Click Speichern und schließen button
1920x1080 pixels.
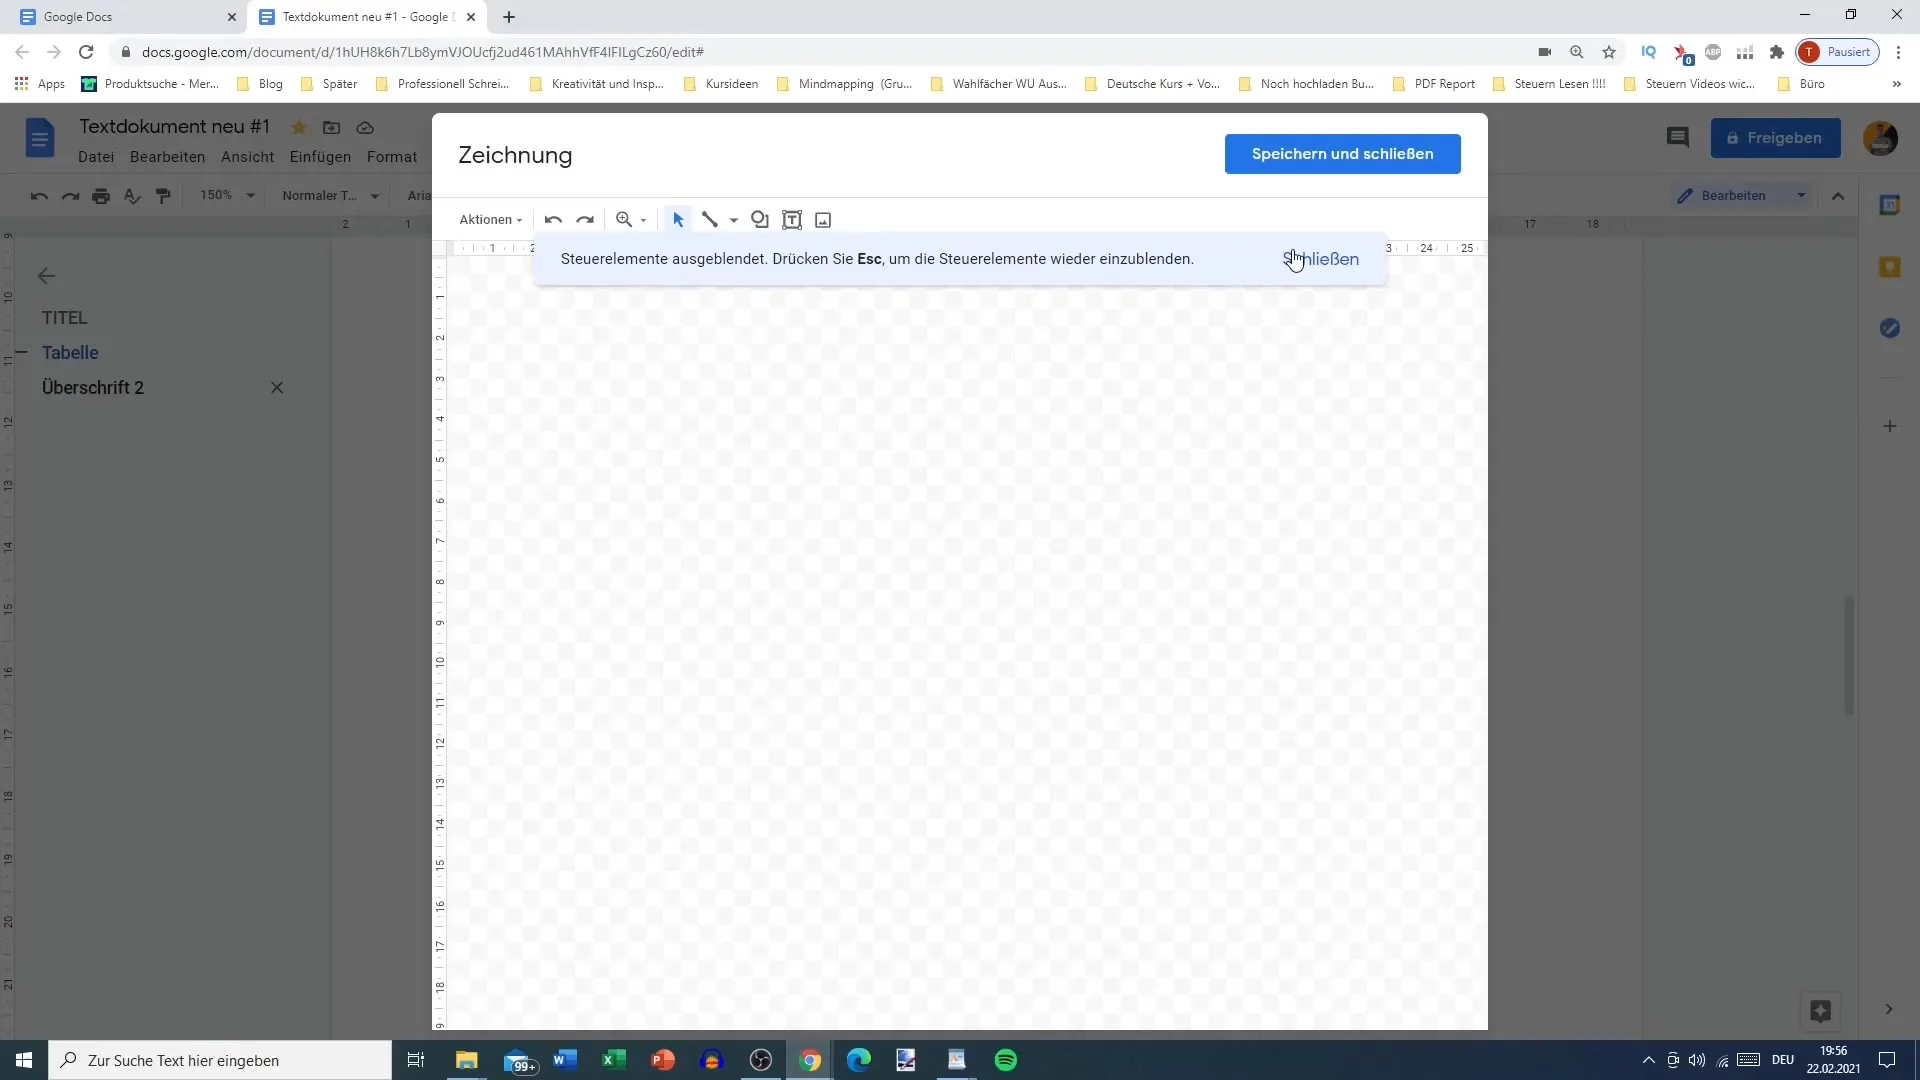coord(1342,154)
